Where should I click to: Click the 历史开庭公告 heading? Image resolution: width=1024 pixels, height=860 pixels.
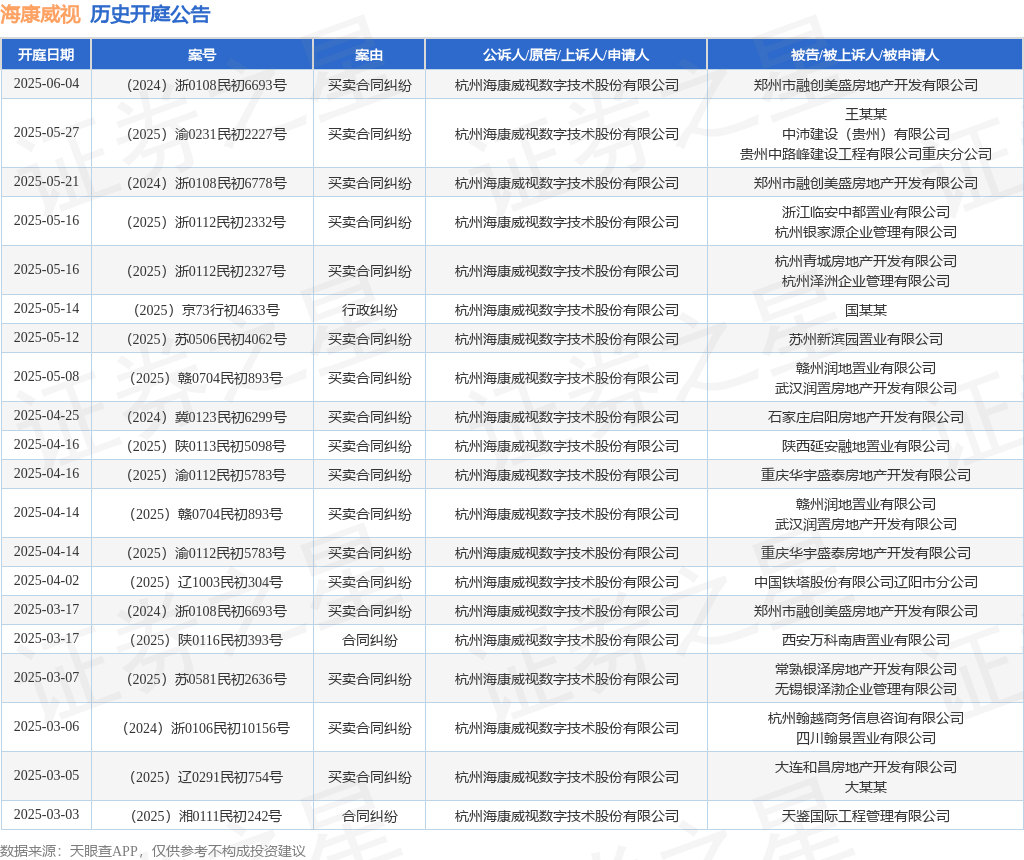coord(150,14)
